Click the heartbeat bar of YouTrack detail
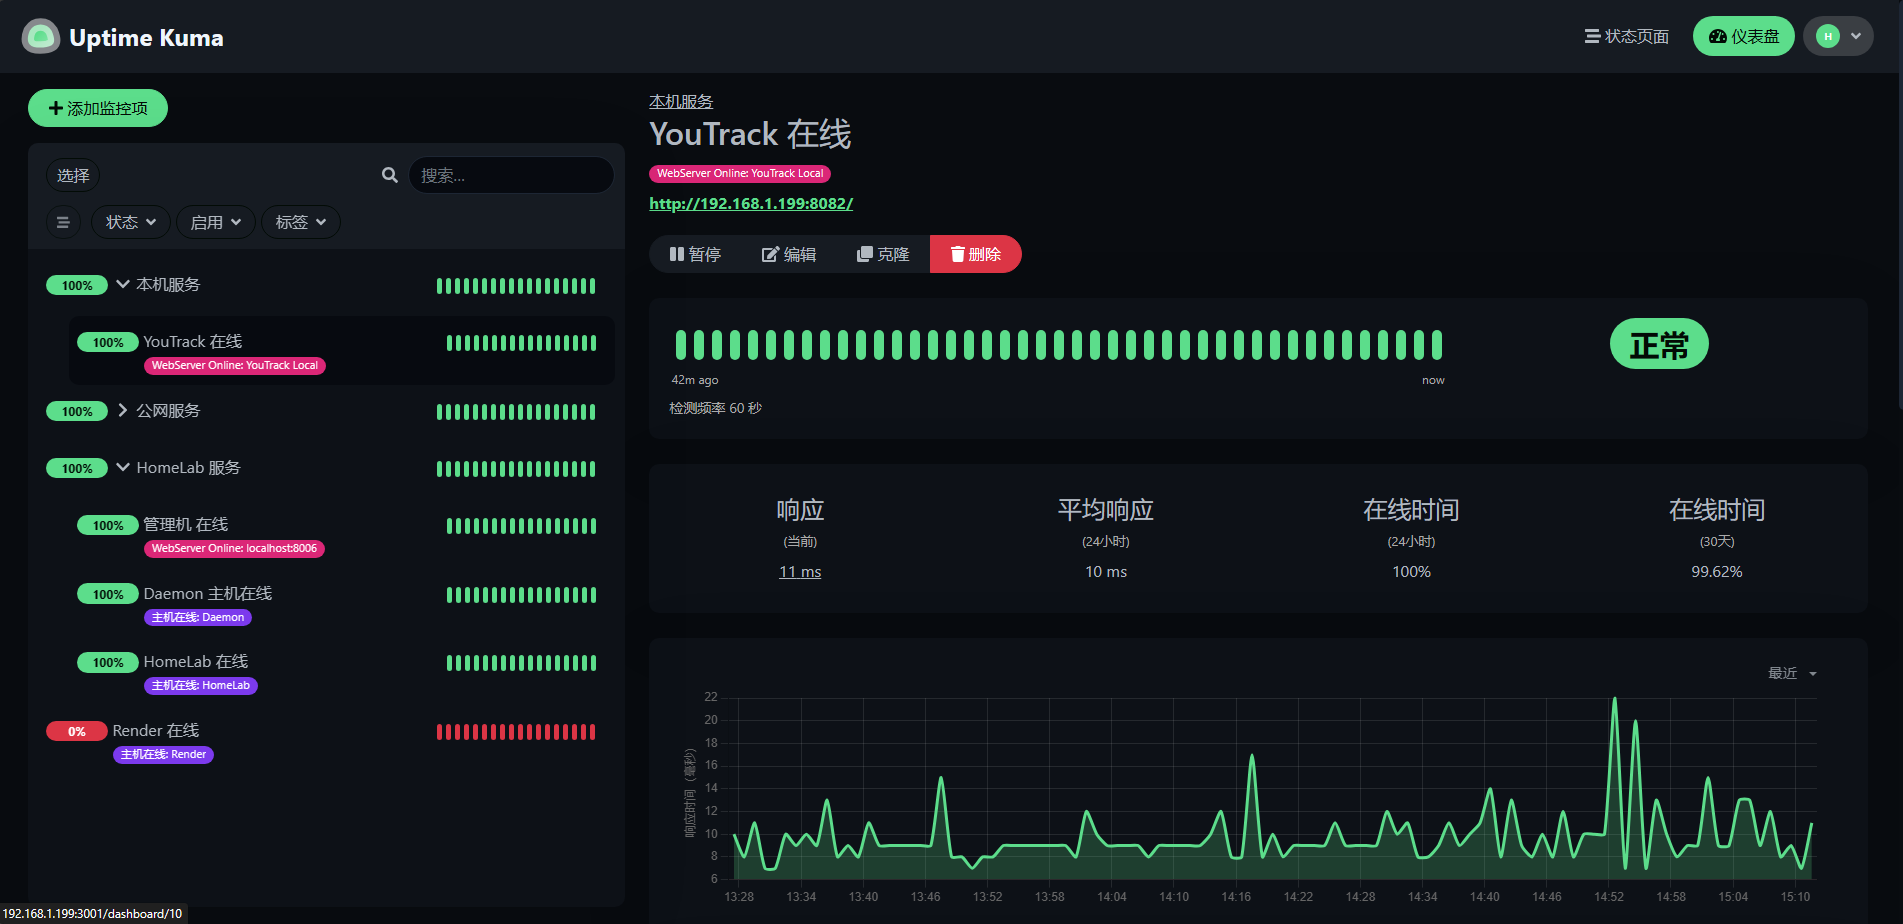 (1058, 345)
